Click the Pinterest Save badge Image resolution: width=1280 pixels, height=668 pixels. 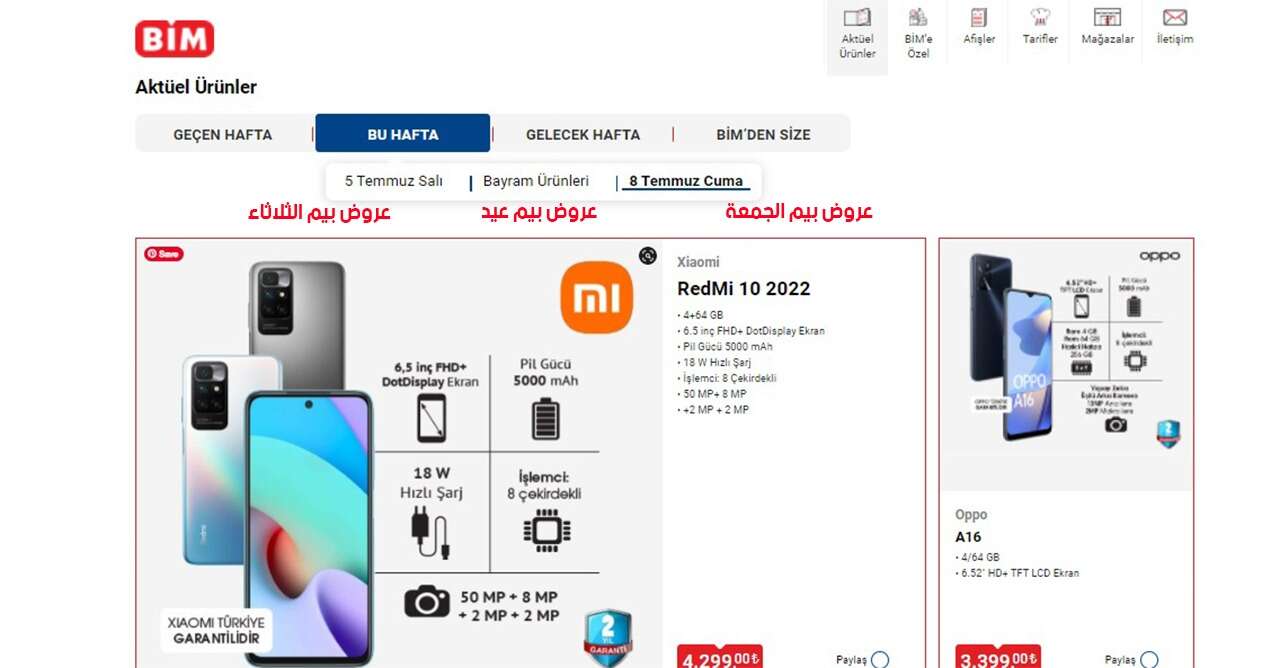[164, 254]
